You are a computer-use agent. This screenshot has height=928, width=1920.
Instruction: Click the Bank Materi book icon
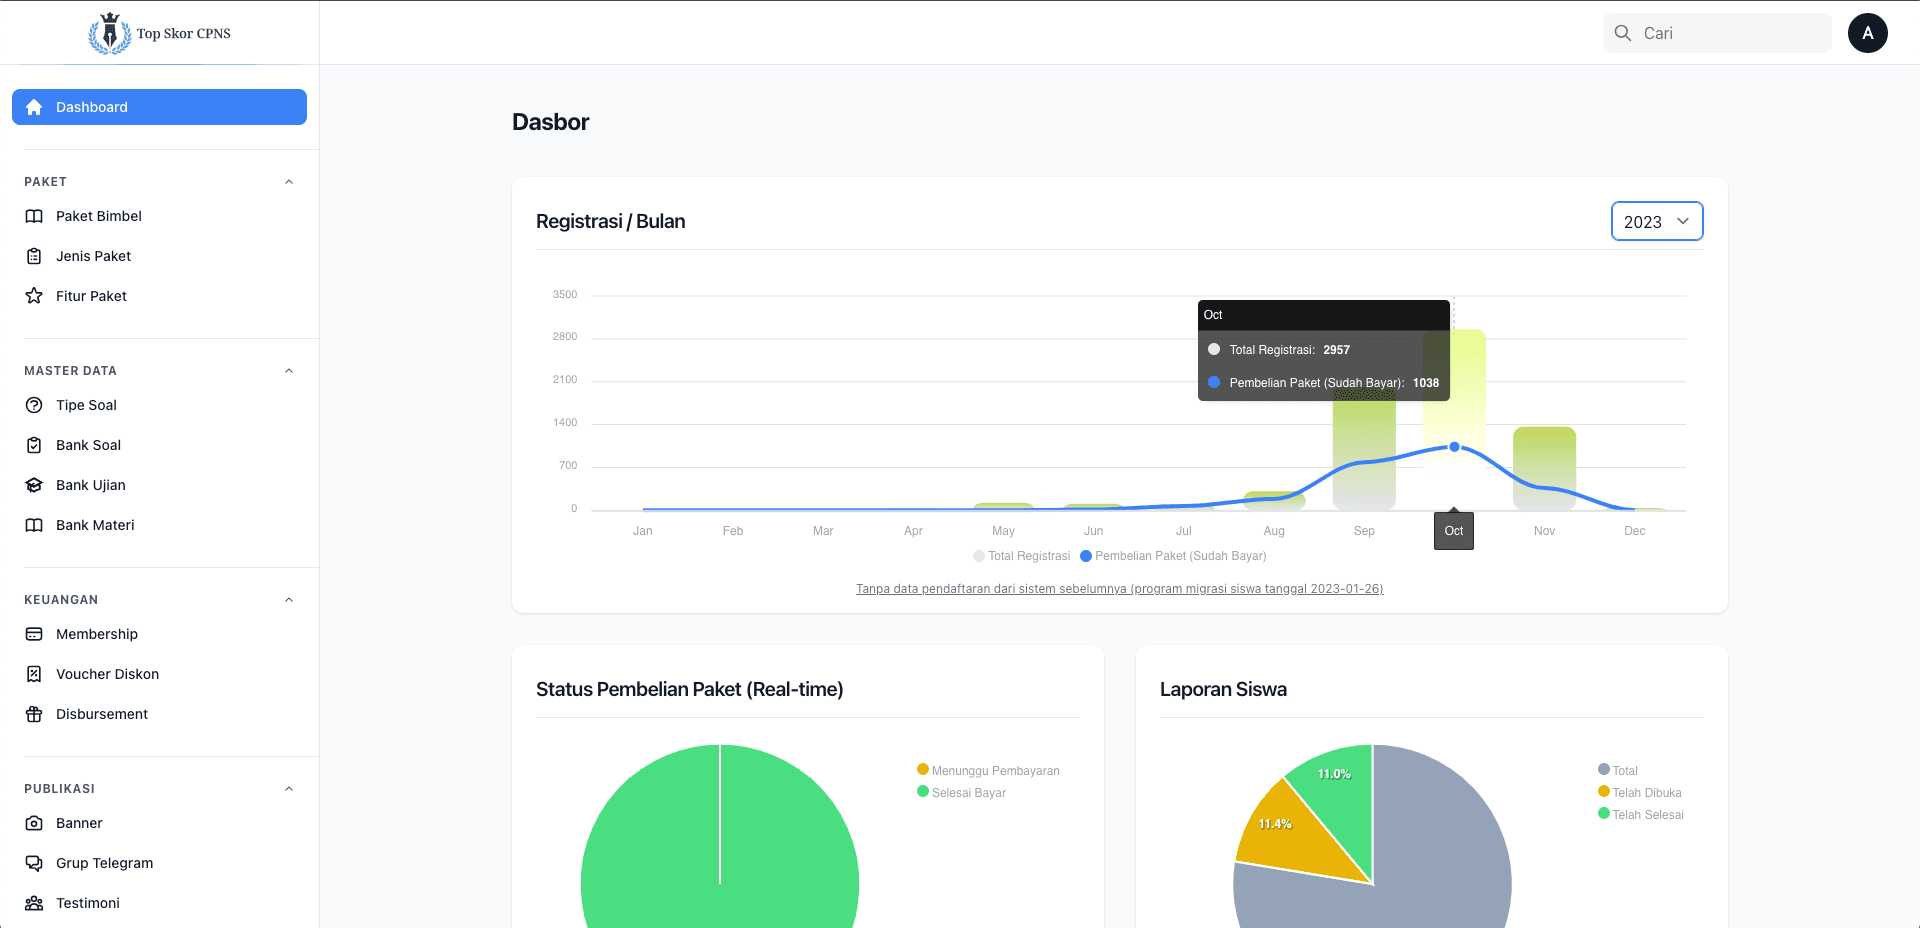[x=34, y=525]
